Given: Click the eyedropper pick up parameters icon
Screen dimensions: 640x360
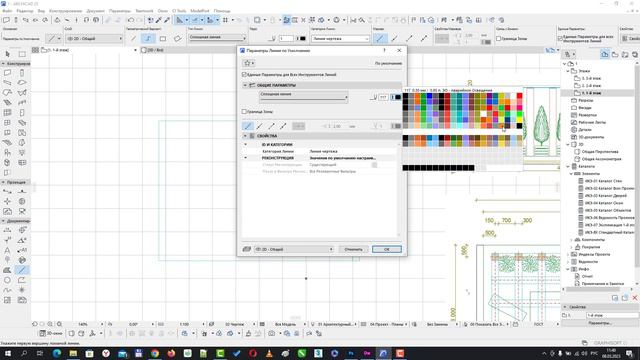Looking at the screenshot, I should point(159,20).
